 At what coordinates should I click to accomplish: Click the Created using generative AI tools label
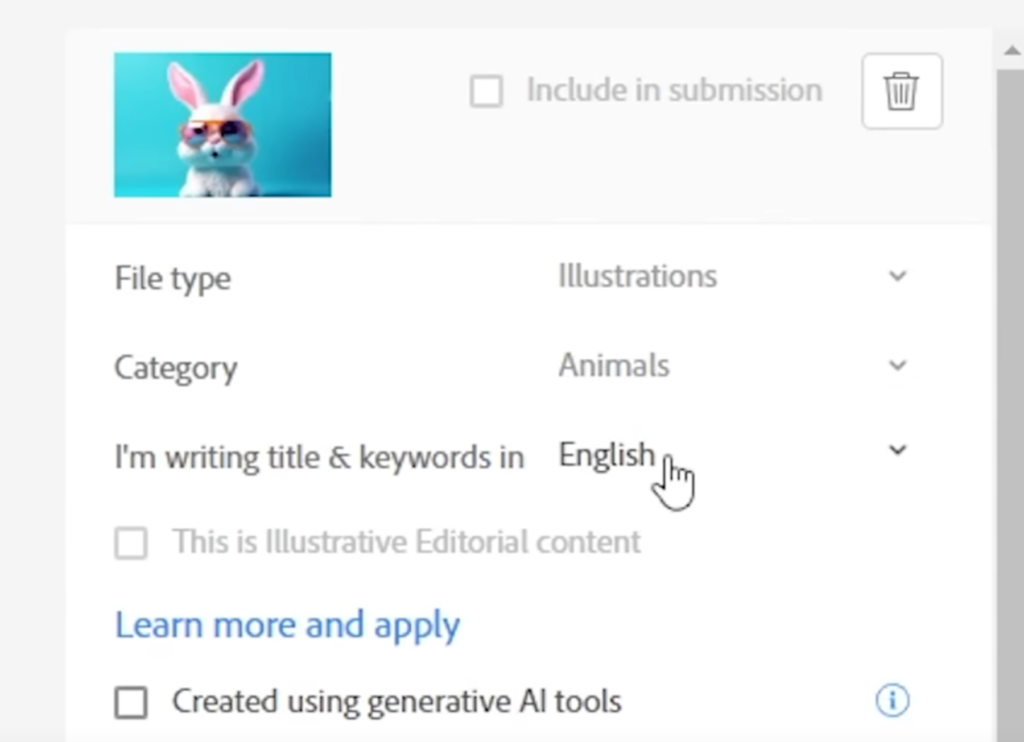click(396, 702)
